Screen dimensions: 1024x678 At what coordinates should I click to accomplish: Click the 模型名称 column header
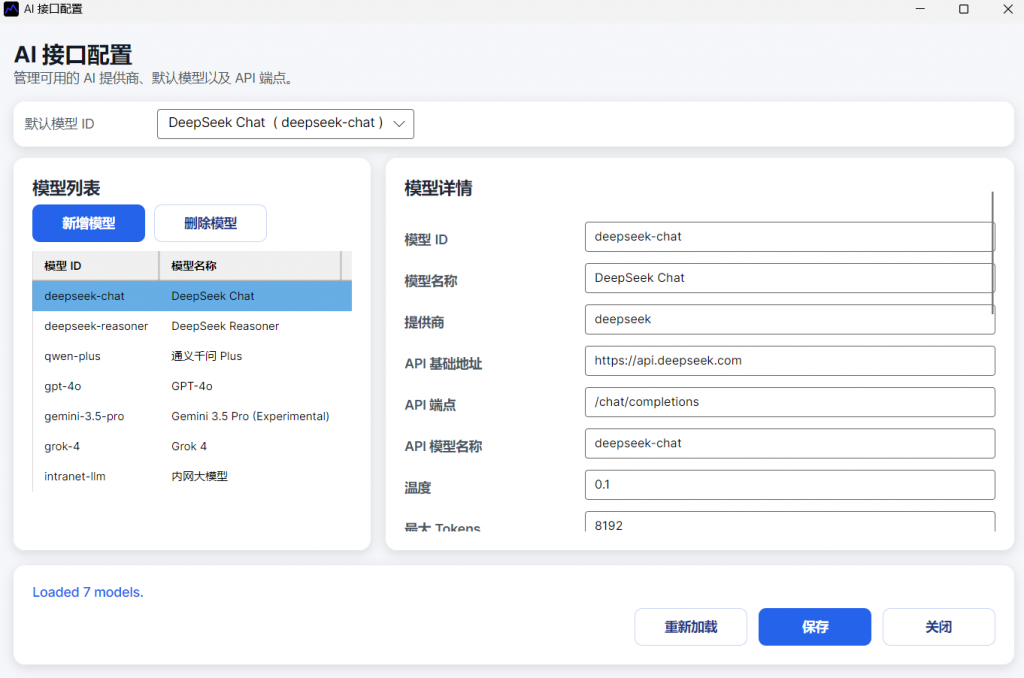[250, 266]
